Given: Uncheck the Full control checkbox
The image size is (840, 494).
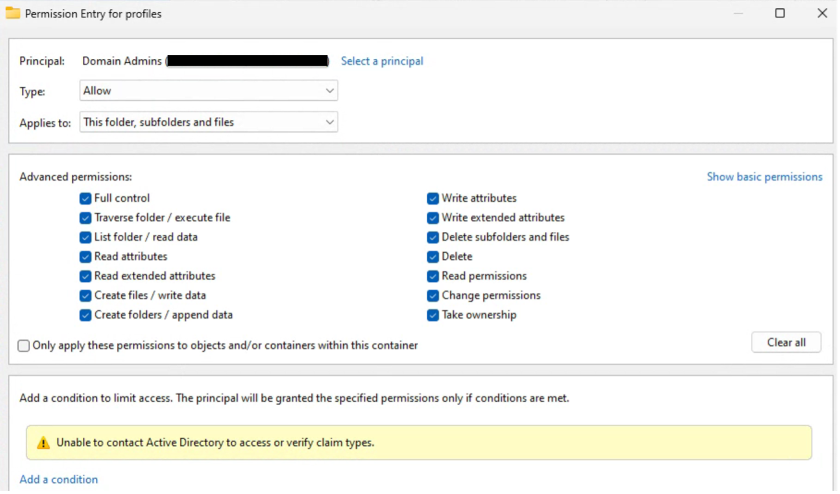Looking at the screenshot, I should pyautogui.click(x=86, y=198).
